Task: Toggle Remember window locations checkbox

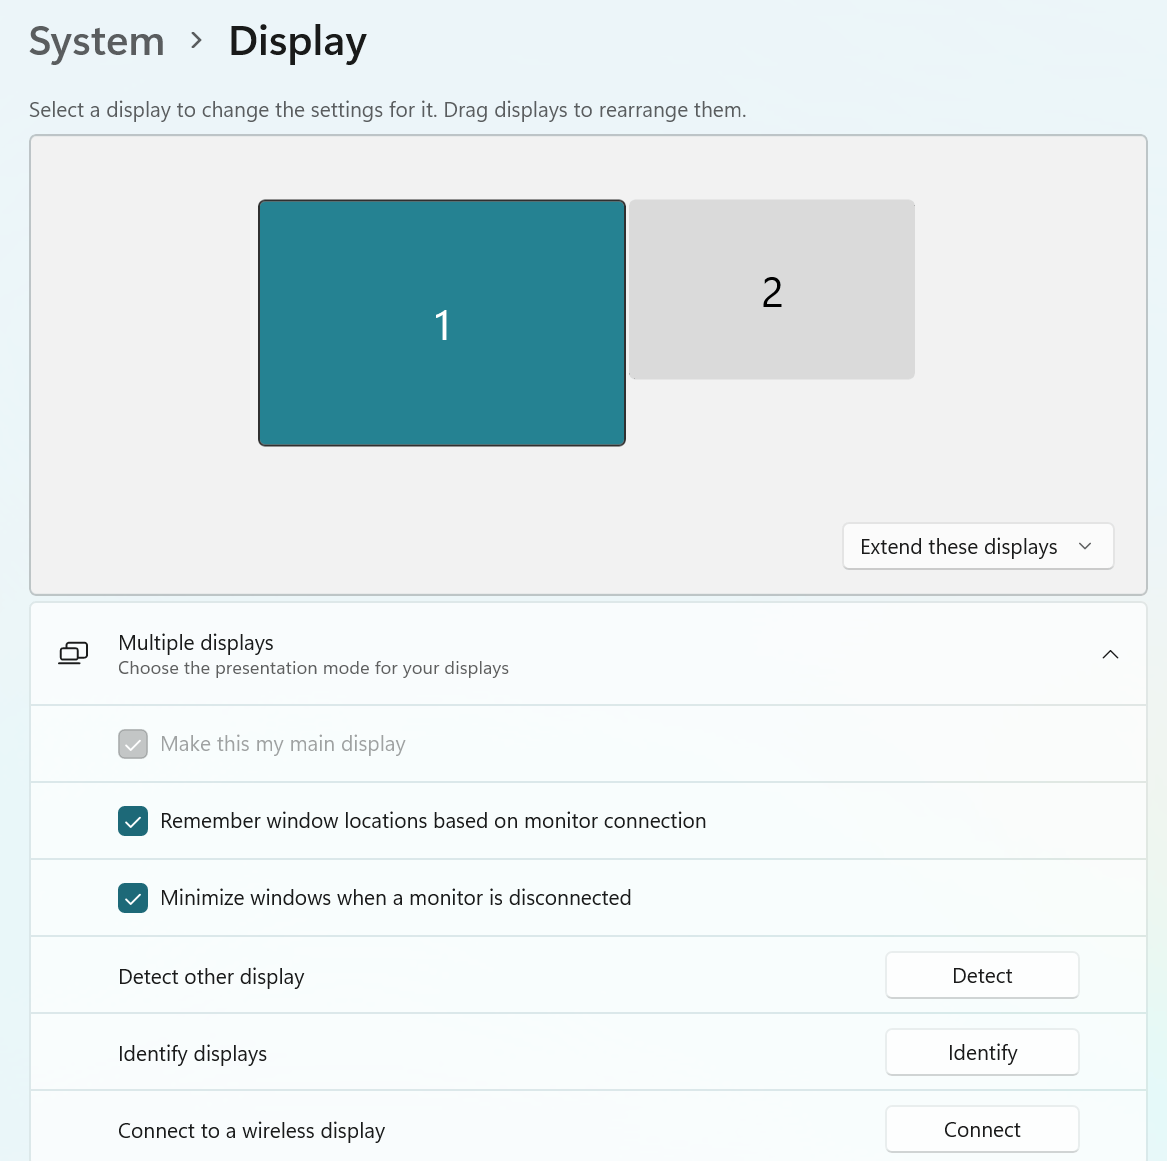Action: (x=133, y=821)
